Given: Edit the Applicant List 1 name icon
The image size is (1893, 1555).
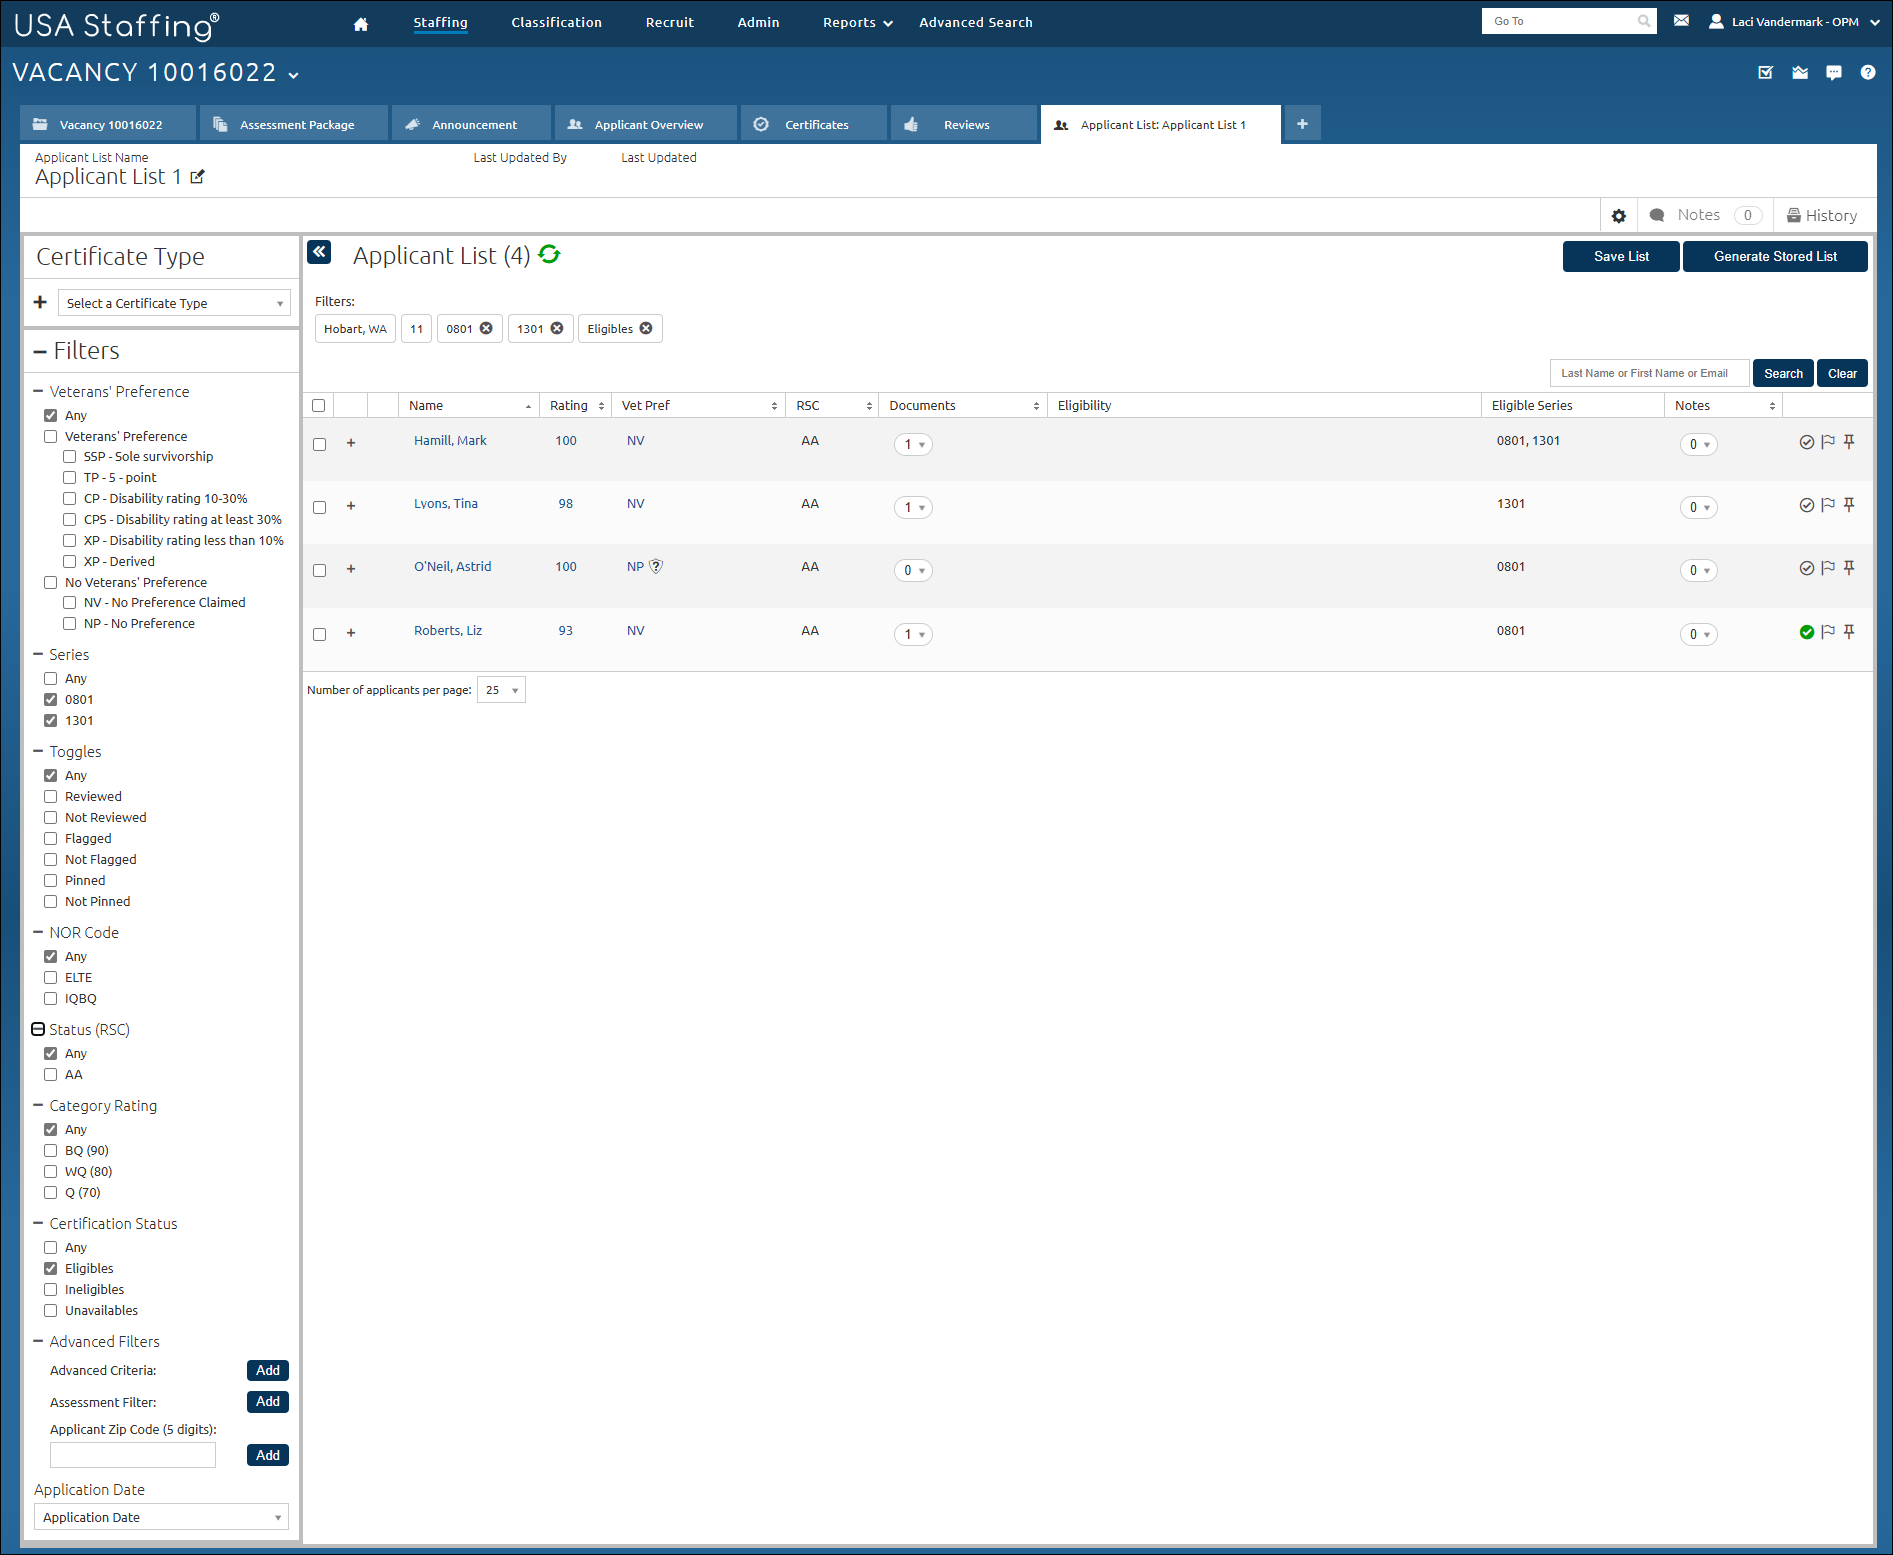Looking at the screenshot, I should pyautogui.click(x=198, y=177).
